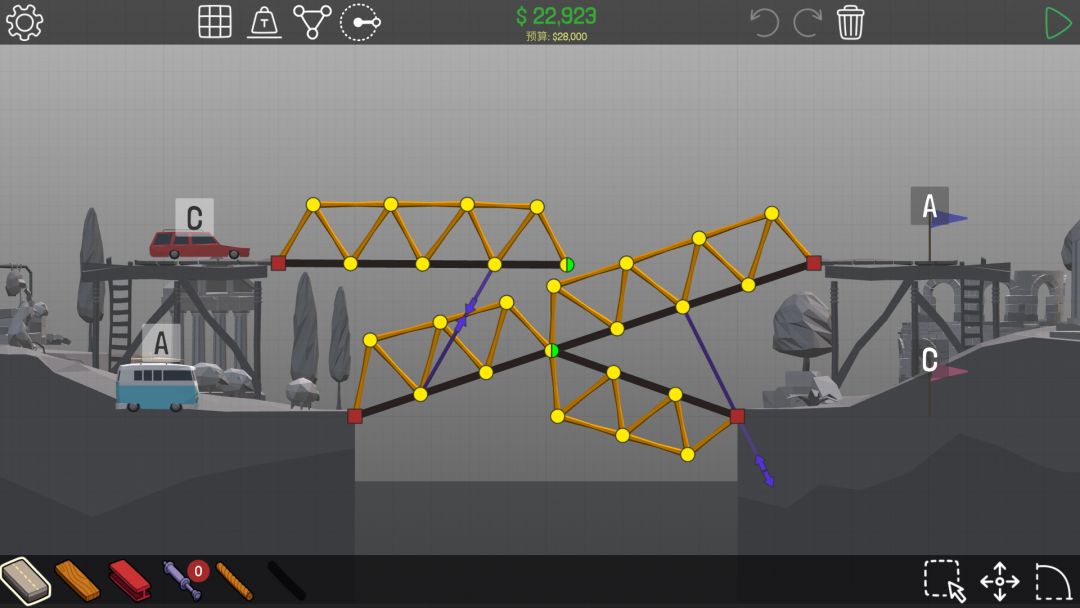Toggle the grid display icon
1080x608 pixels.
point(215,22)
